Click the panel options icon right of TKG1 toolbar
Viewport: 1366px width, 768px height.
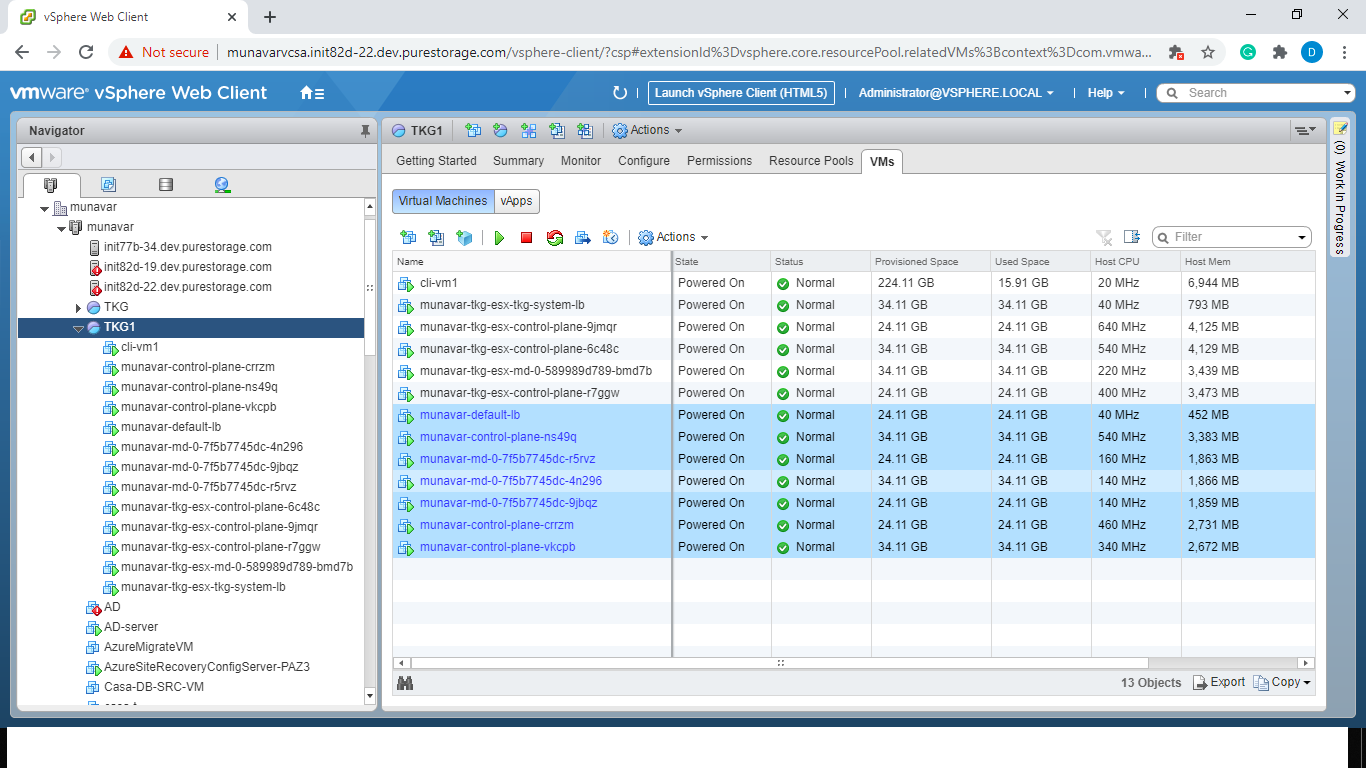[x=1304, y=130]
